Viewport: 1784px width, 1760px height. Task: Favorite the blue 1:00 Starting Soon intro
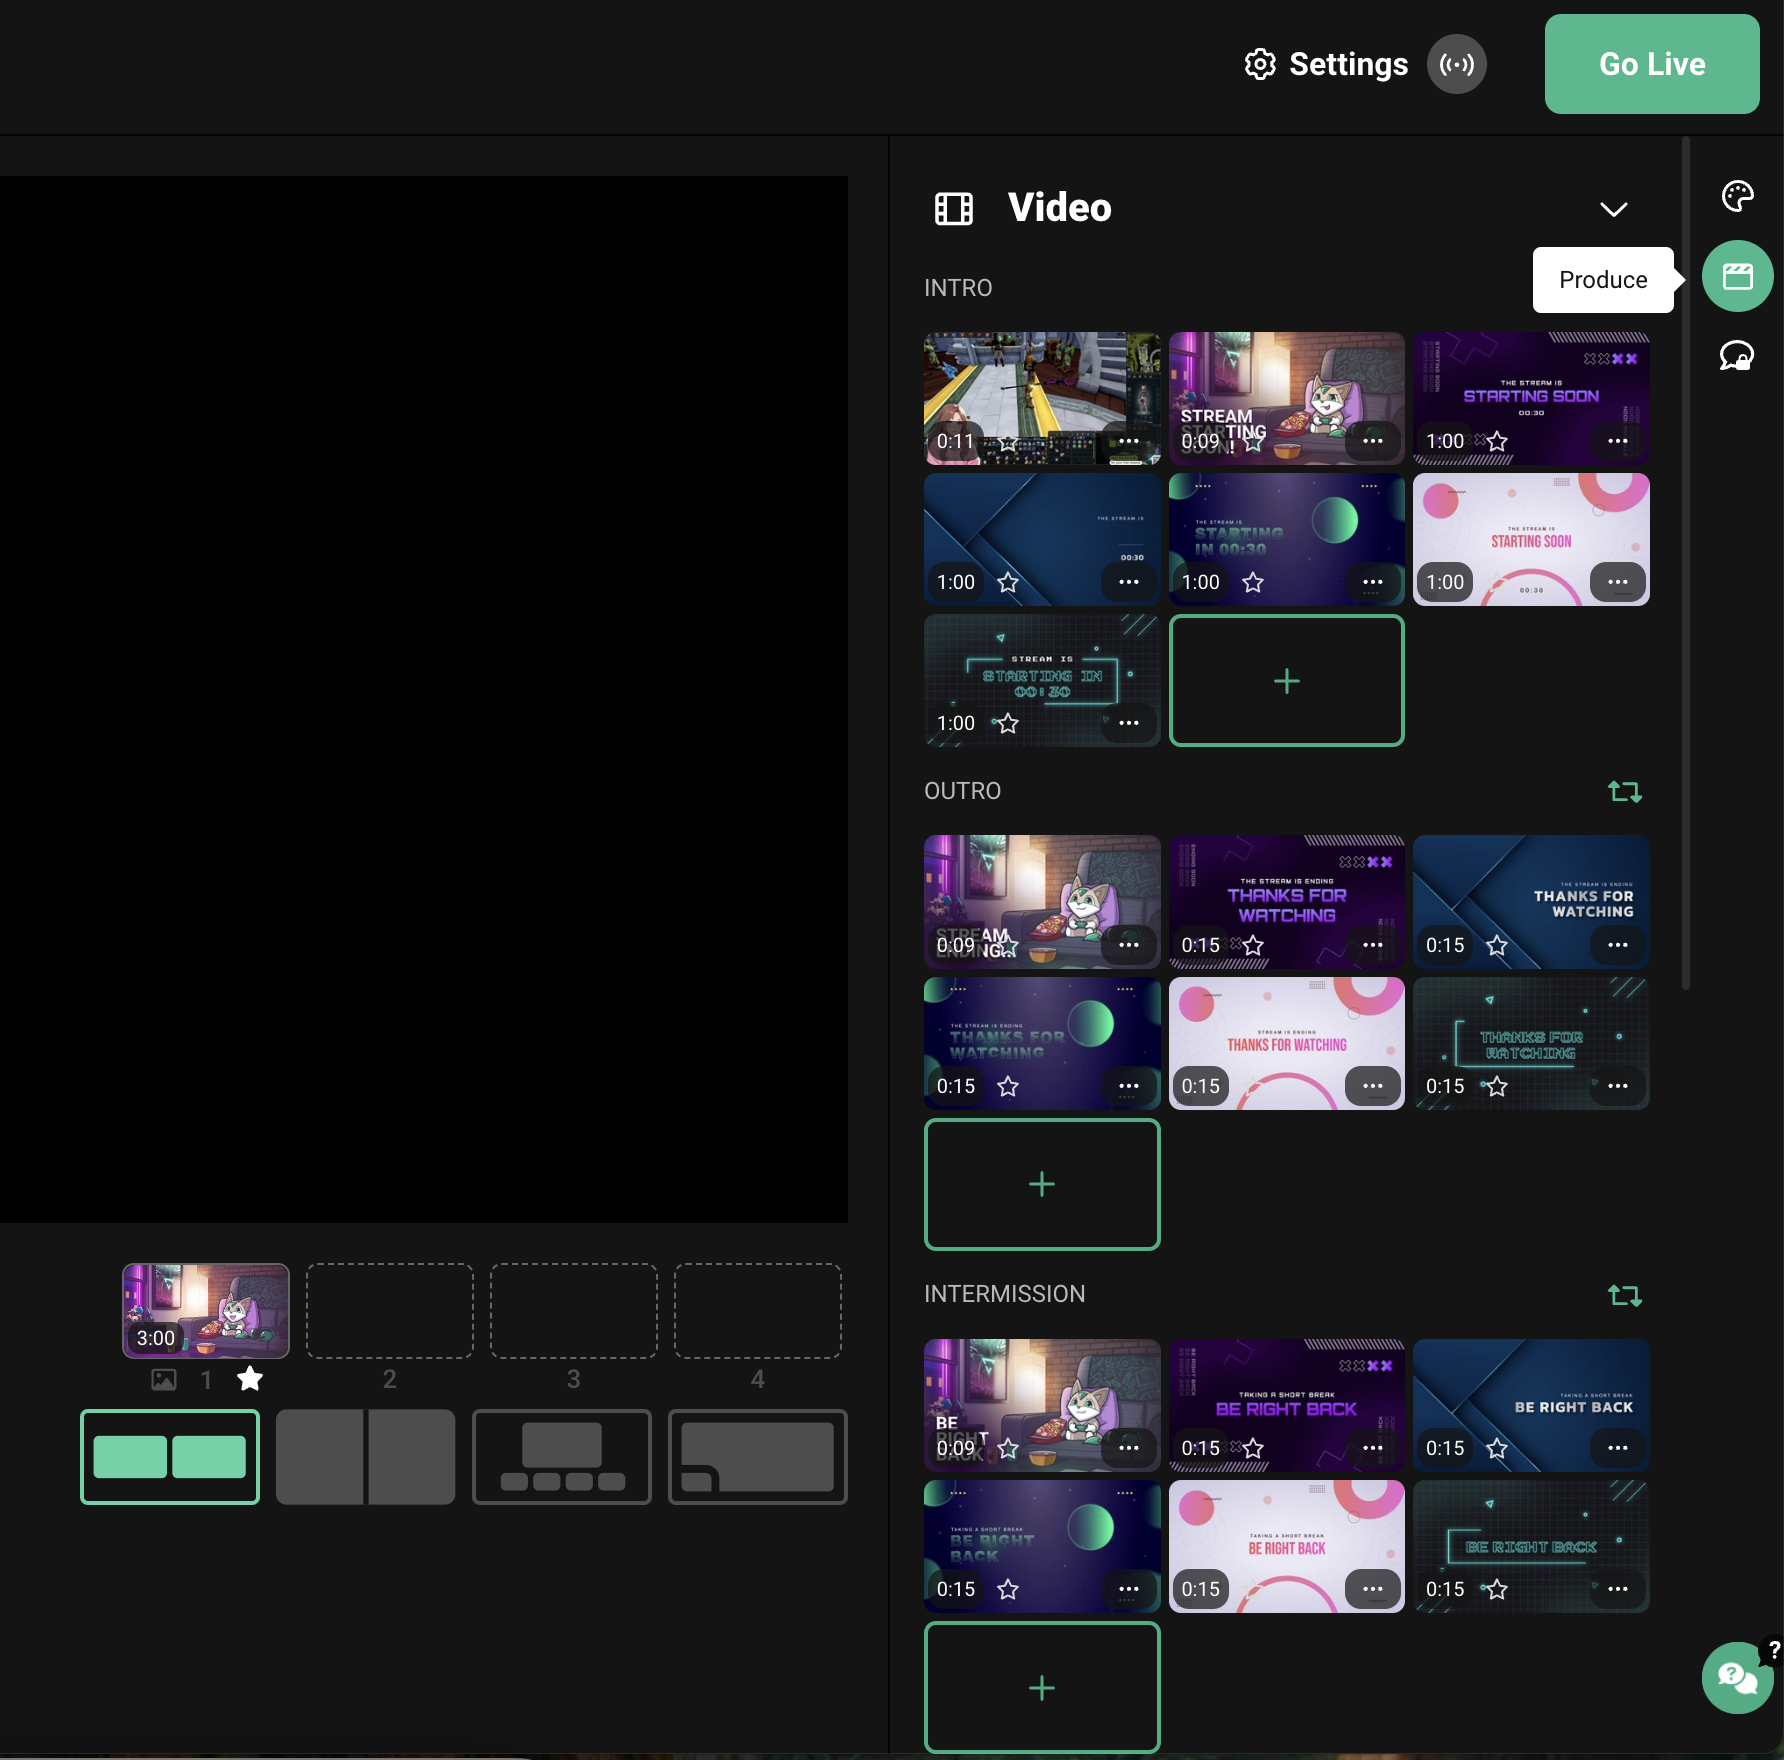(x=1008, y=581)
